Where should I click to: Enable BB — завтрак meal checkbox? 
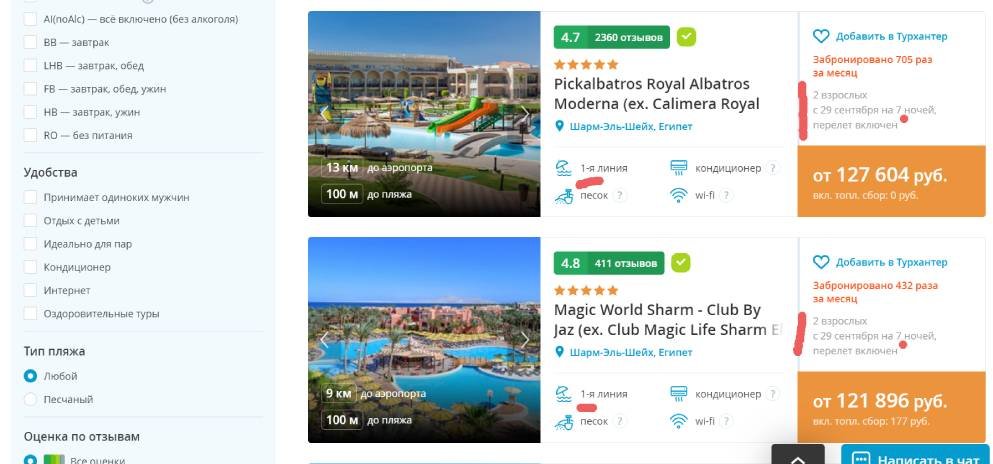tap(30, 42)
